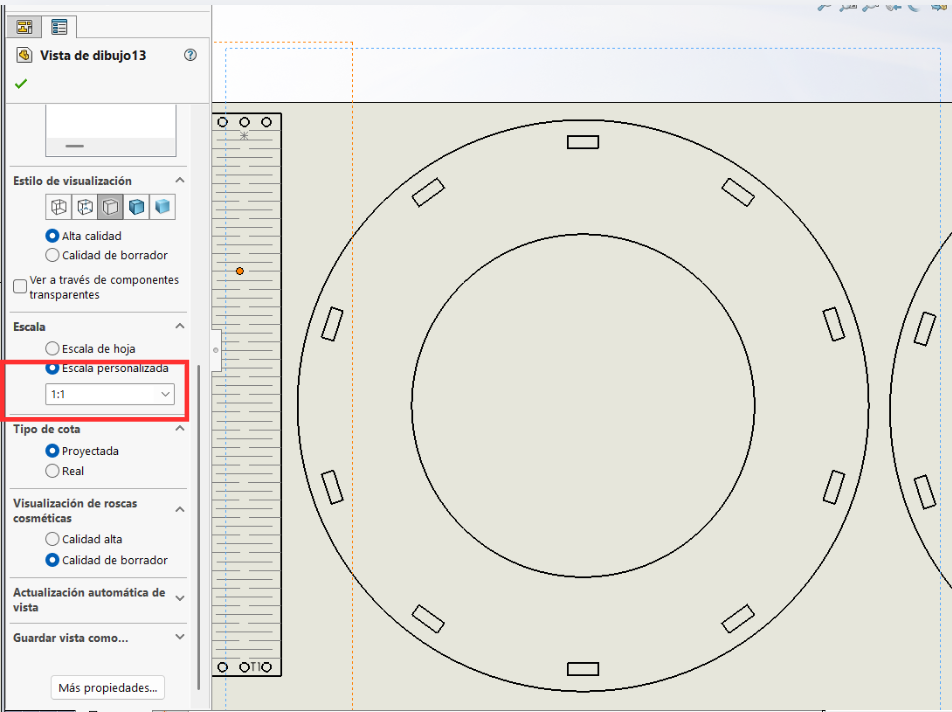Click the orange point on side view

click(x=240, y=271)
